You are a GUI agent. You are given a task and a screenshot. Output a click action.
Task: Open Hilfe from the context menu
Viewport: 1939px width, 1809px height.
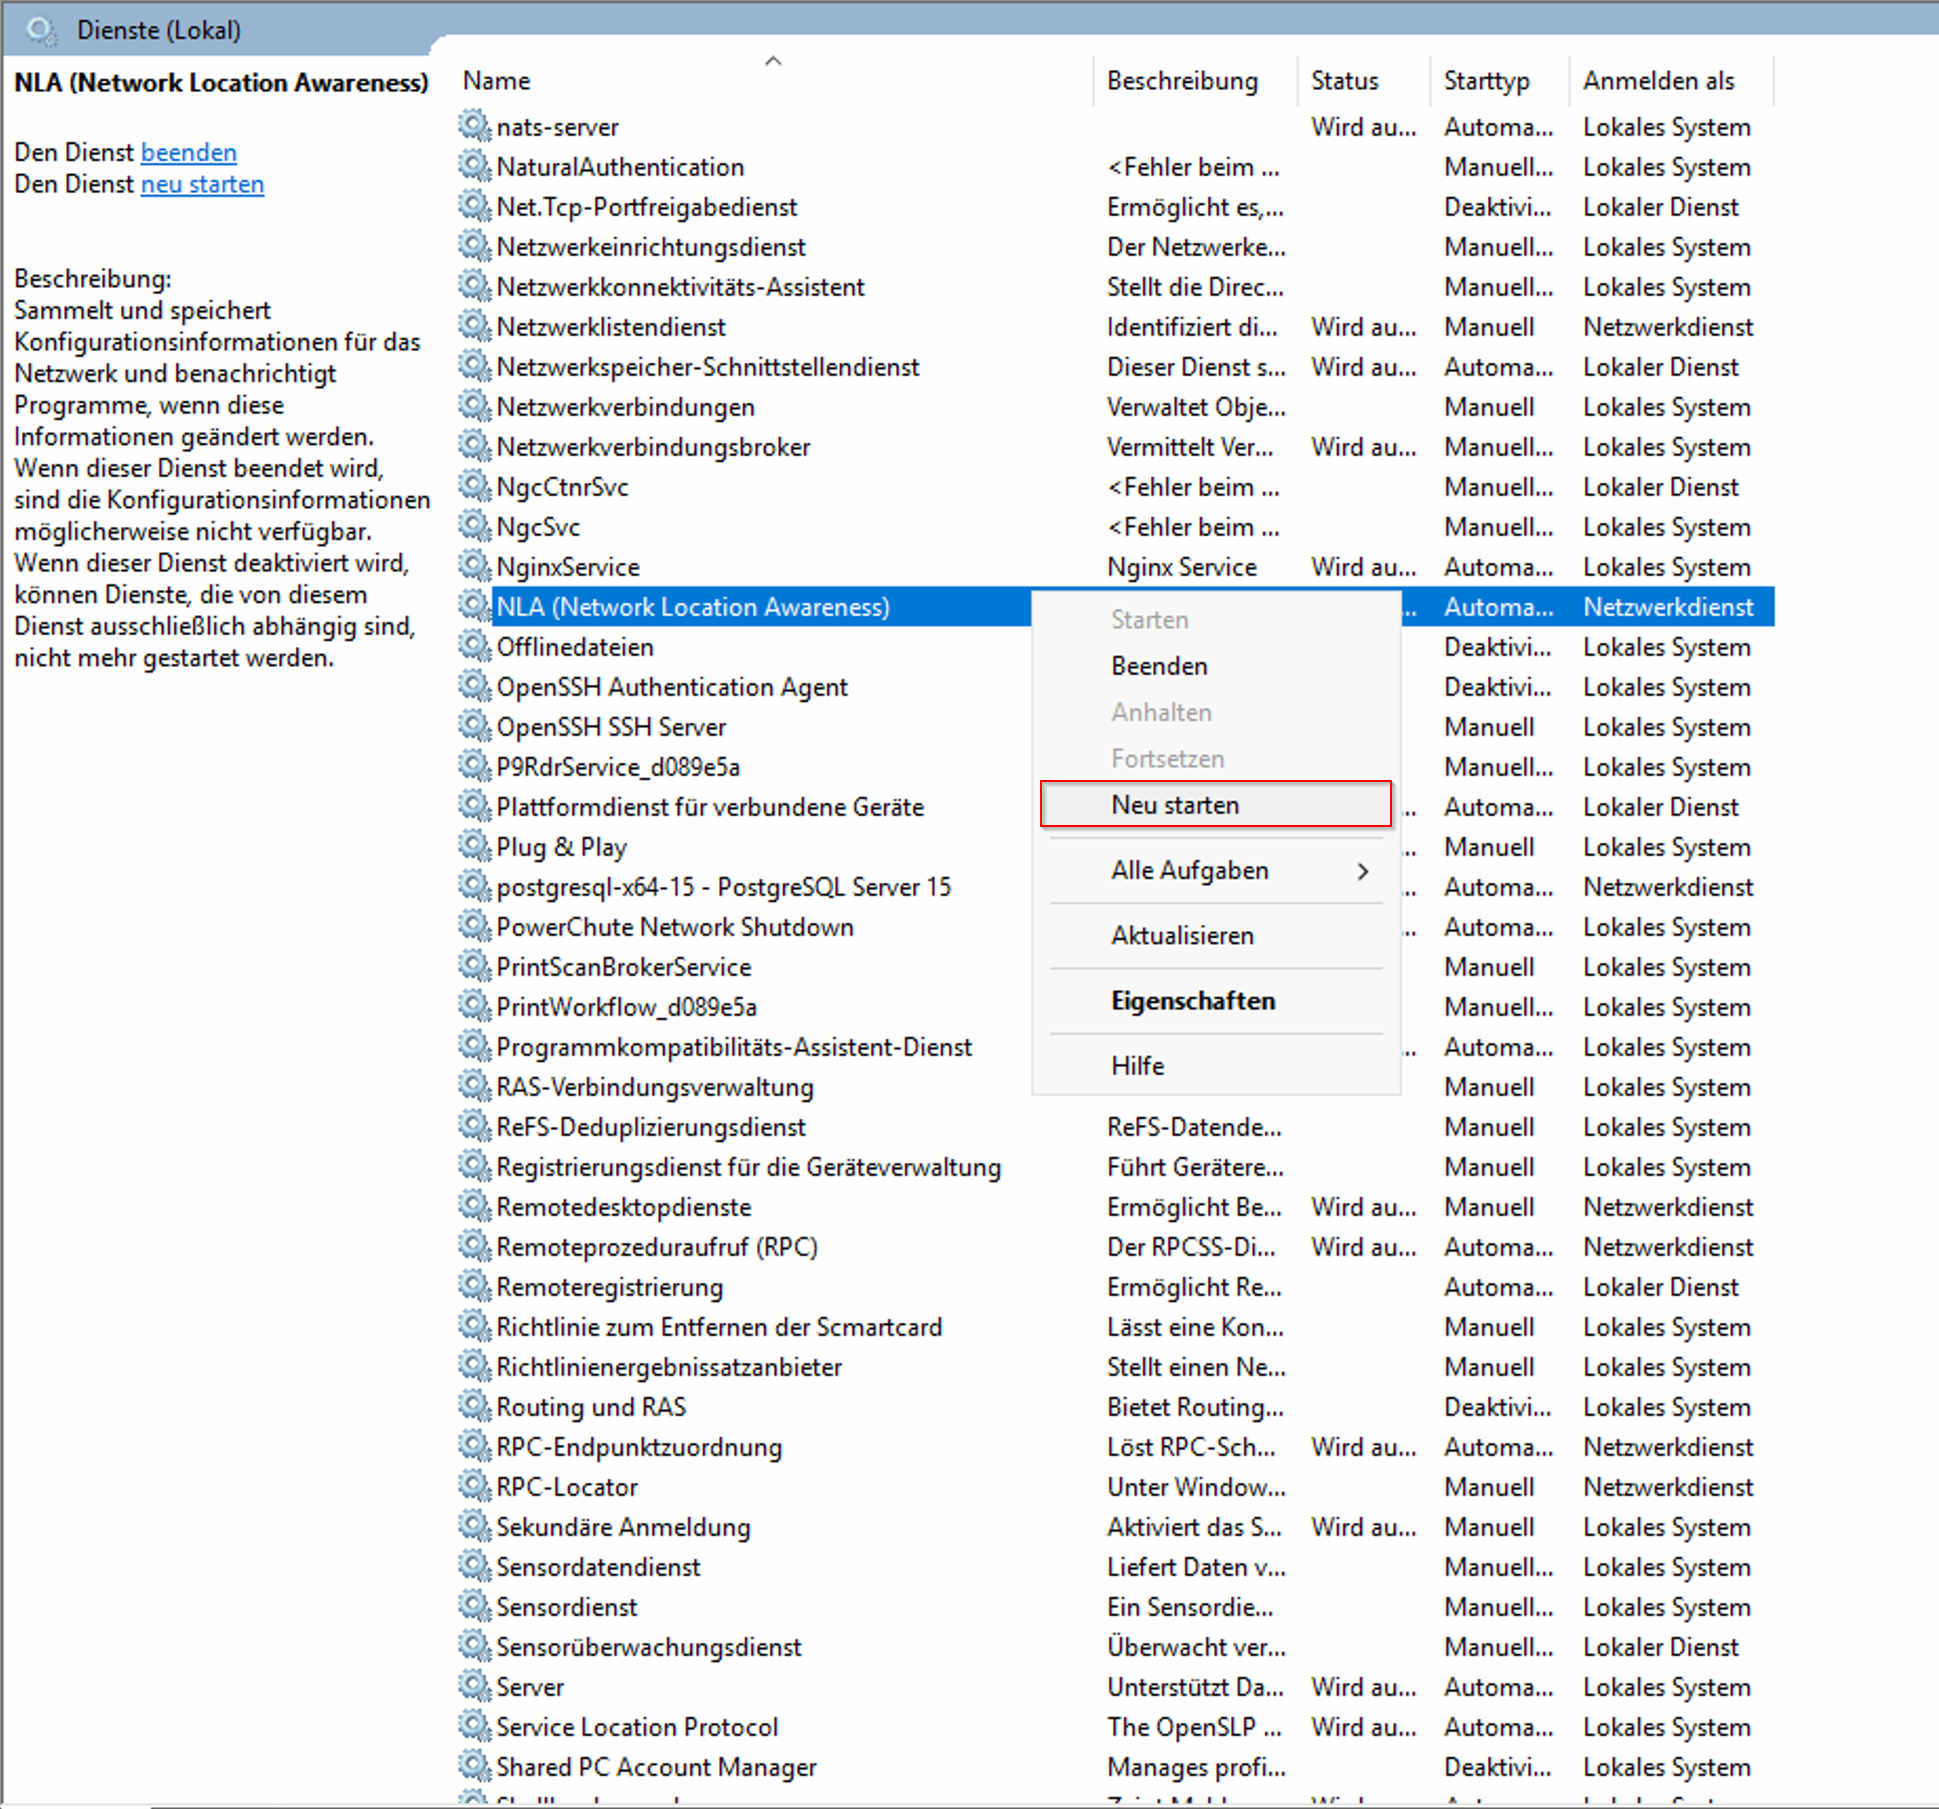(1138, 1066)
